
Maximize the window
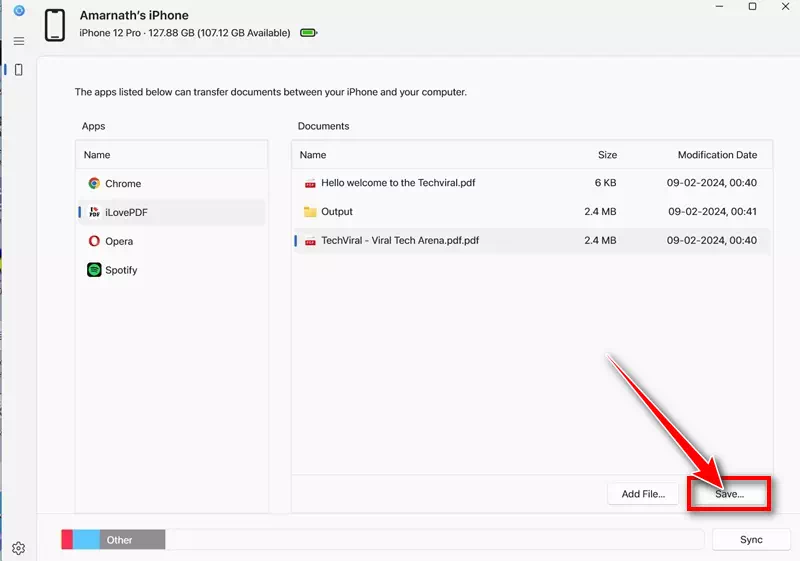(x=752, y=7)
